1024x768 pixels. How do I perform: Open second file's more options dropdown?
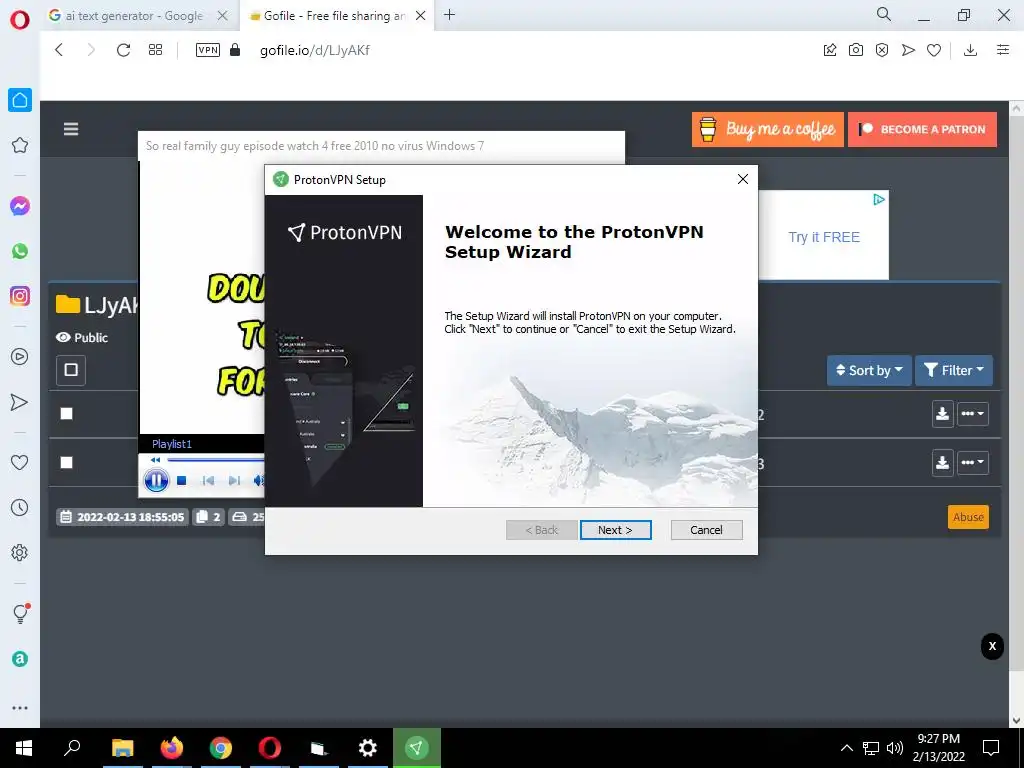click(x=972, y=462)
